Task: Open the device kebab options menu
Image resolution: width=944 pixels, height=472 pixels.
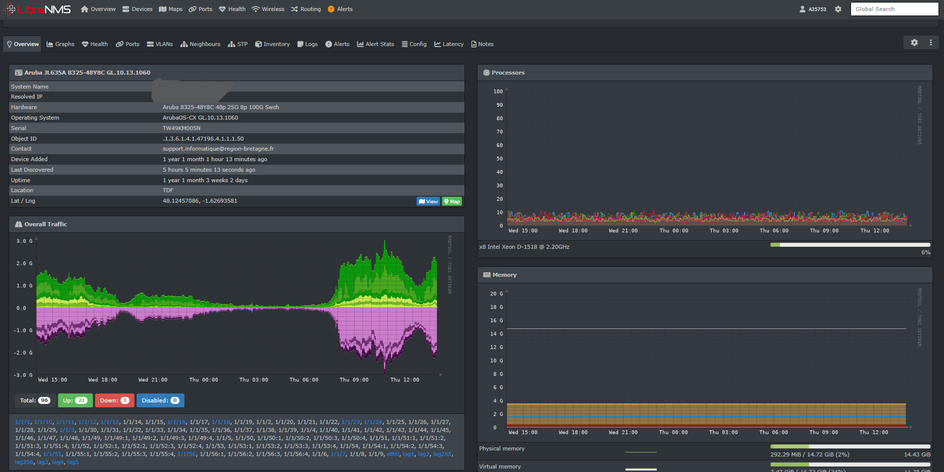Action: [x=931, y=43]
